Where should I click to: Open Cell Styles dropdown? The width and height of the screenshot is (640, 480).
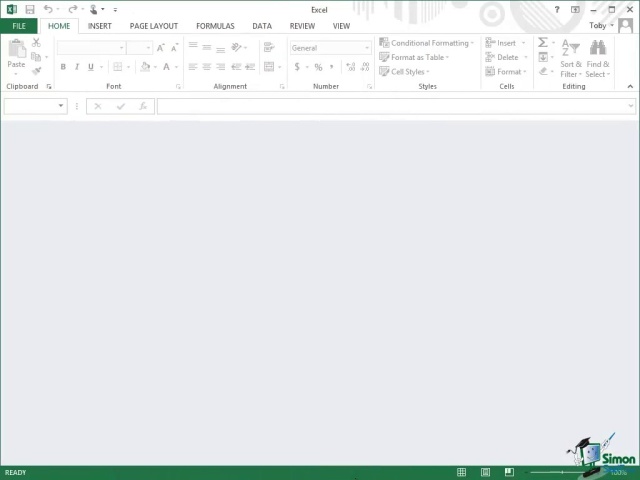point(404,71)
